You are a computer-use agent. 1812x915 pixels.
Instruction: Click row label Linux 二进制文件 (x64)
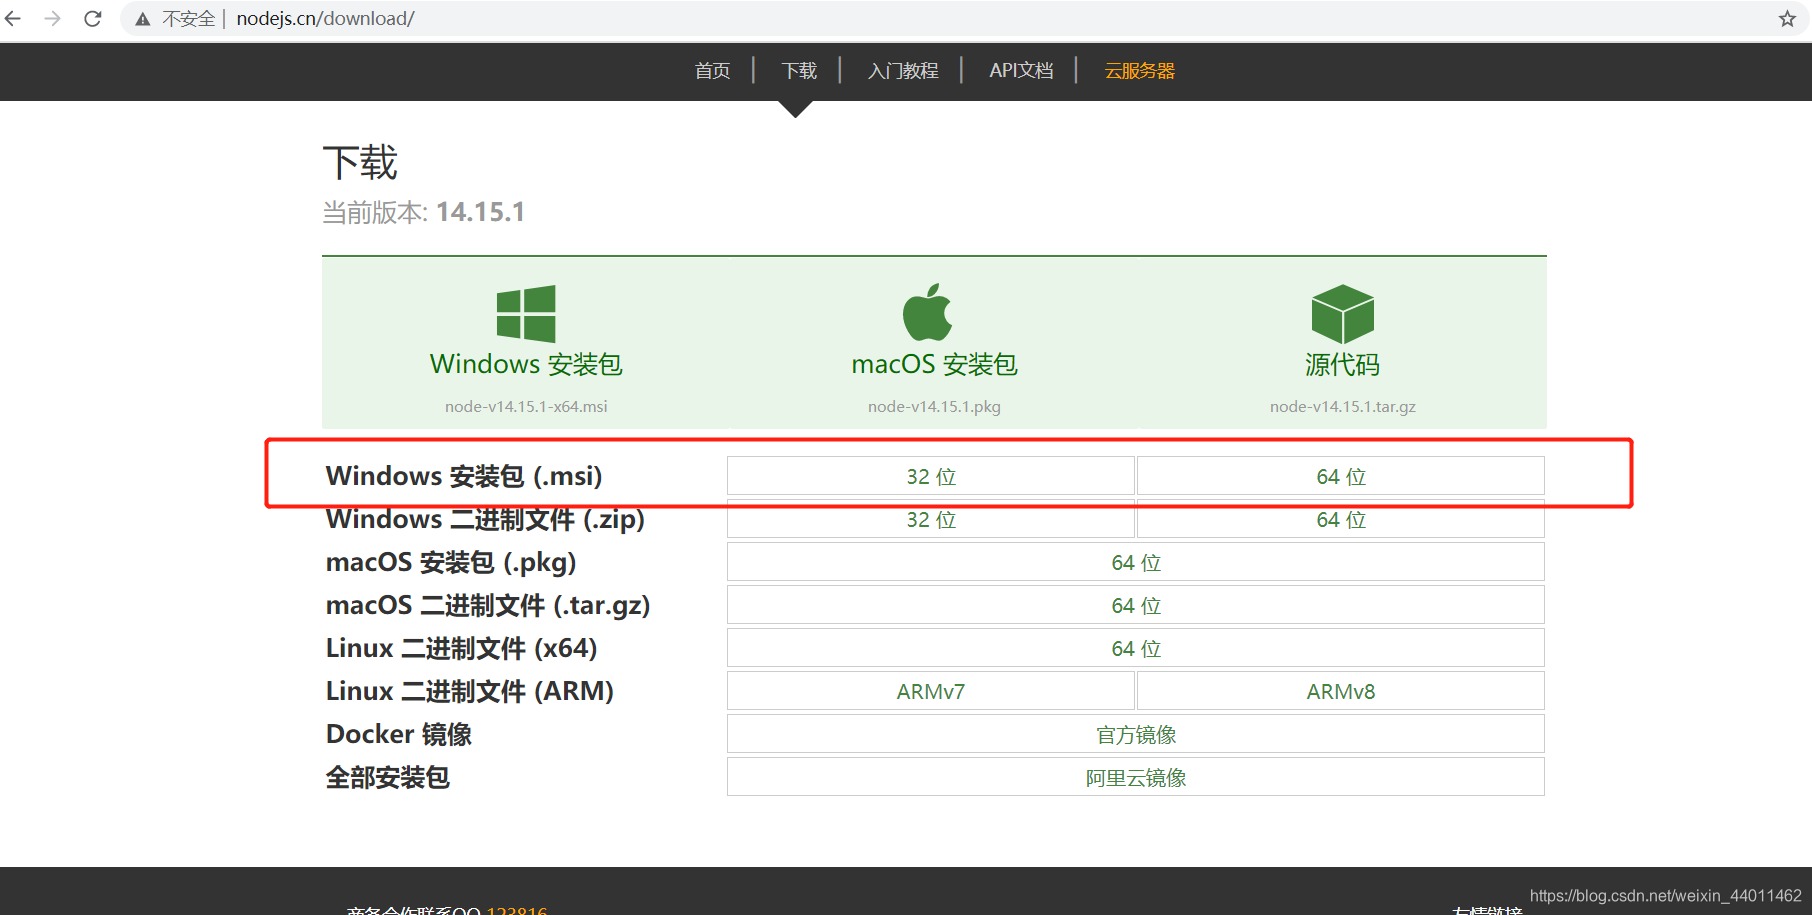(461, 648)
